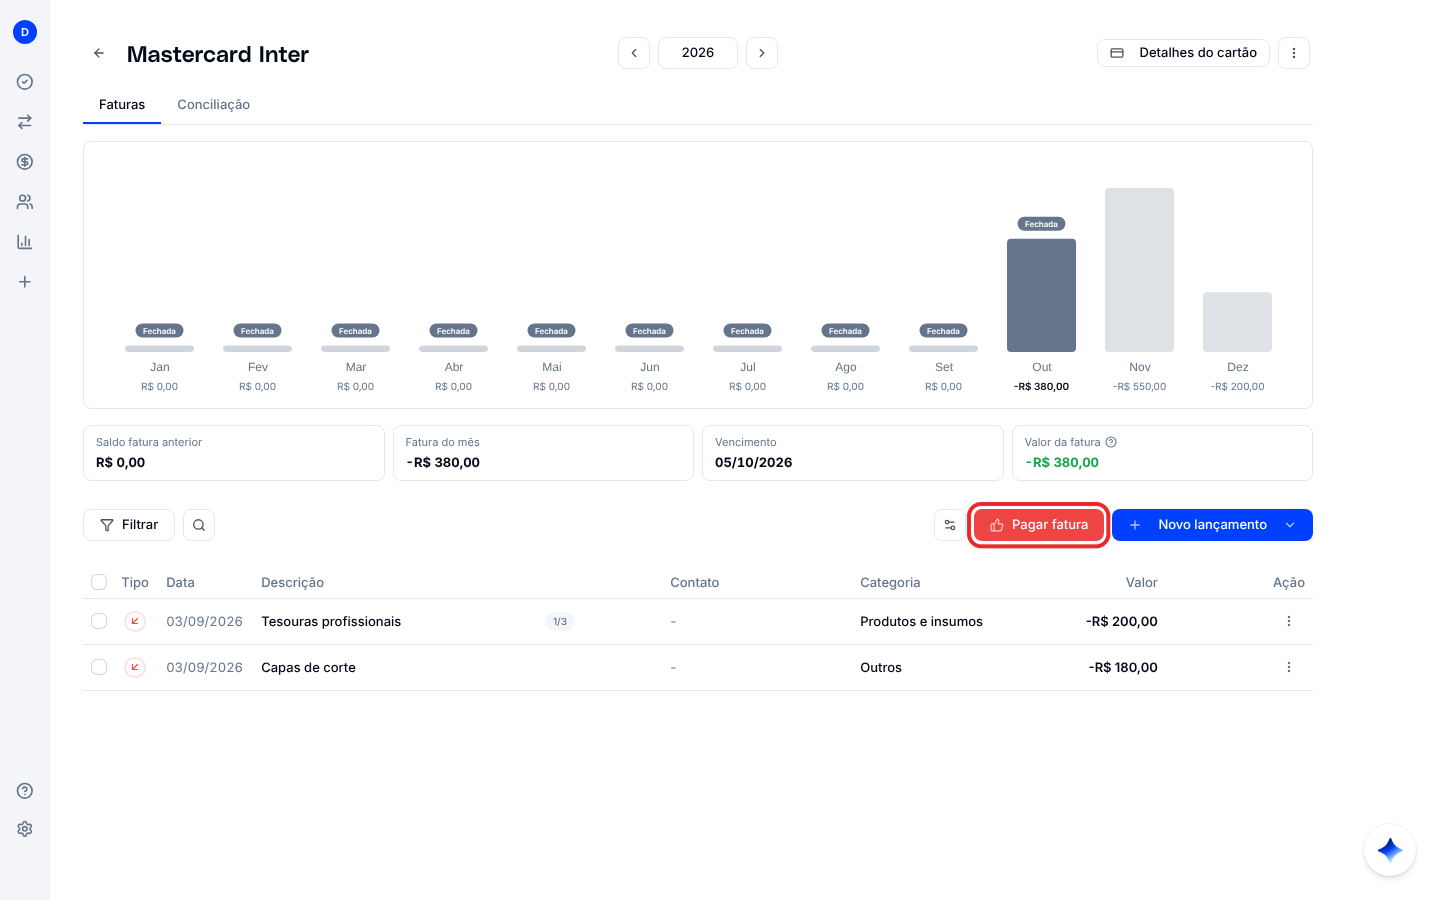This screenshot has height=900, width=1440.
Task: Click the help icon beside Valor da fatura
Action: pyautogui.click(x=1111, y=442)
